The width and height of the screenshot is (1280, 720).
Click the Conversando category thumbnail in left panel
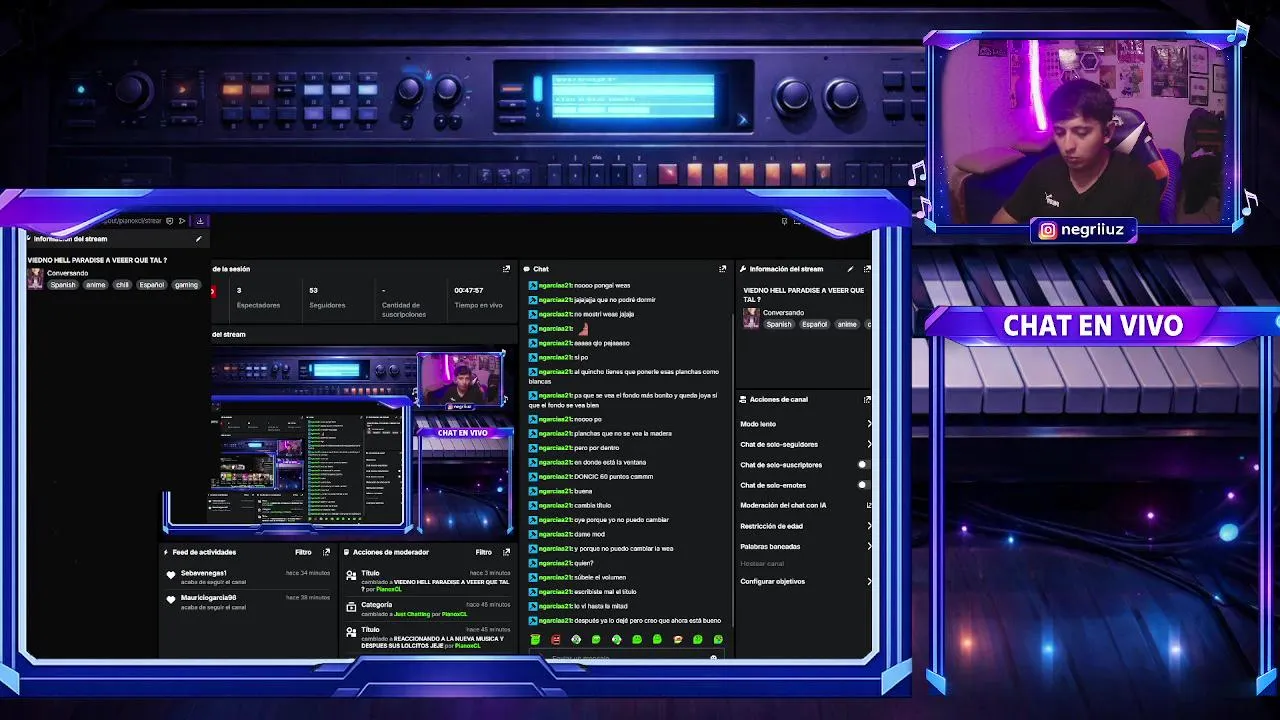tap(36, 280)
